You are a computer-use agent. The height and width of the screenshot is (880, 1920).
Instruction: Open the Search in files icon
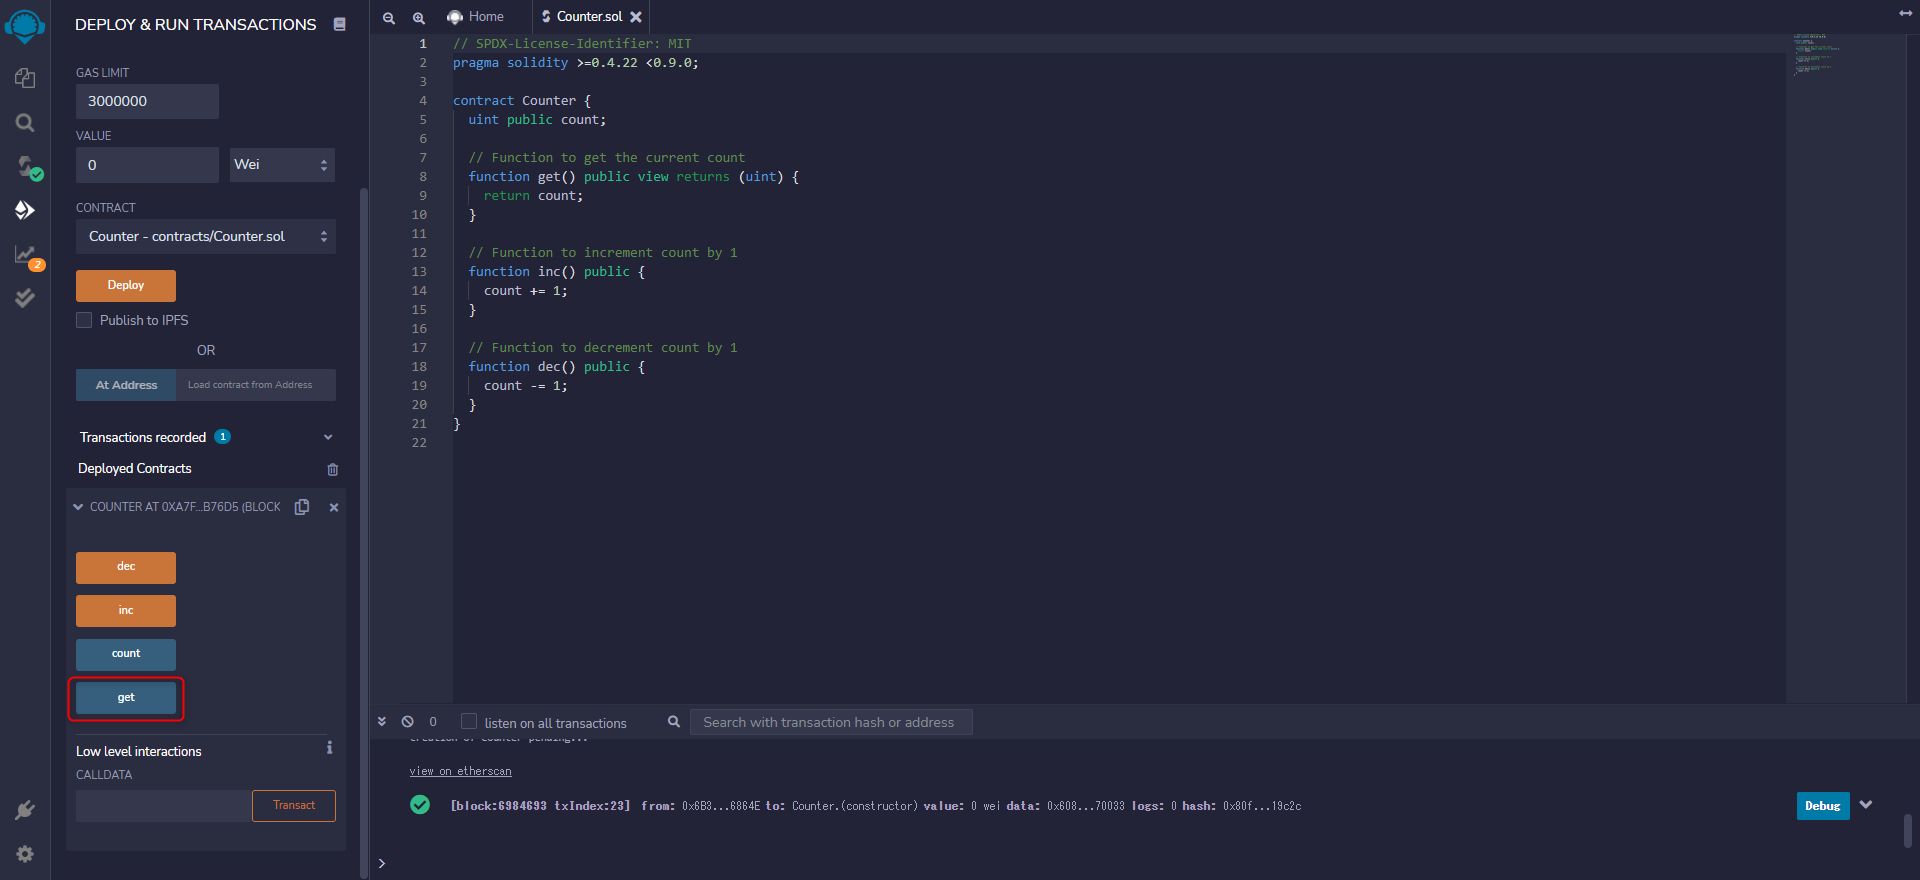tap(25, 122)
